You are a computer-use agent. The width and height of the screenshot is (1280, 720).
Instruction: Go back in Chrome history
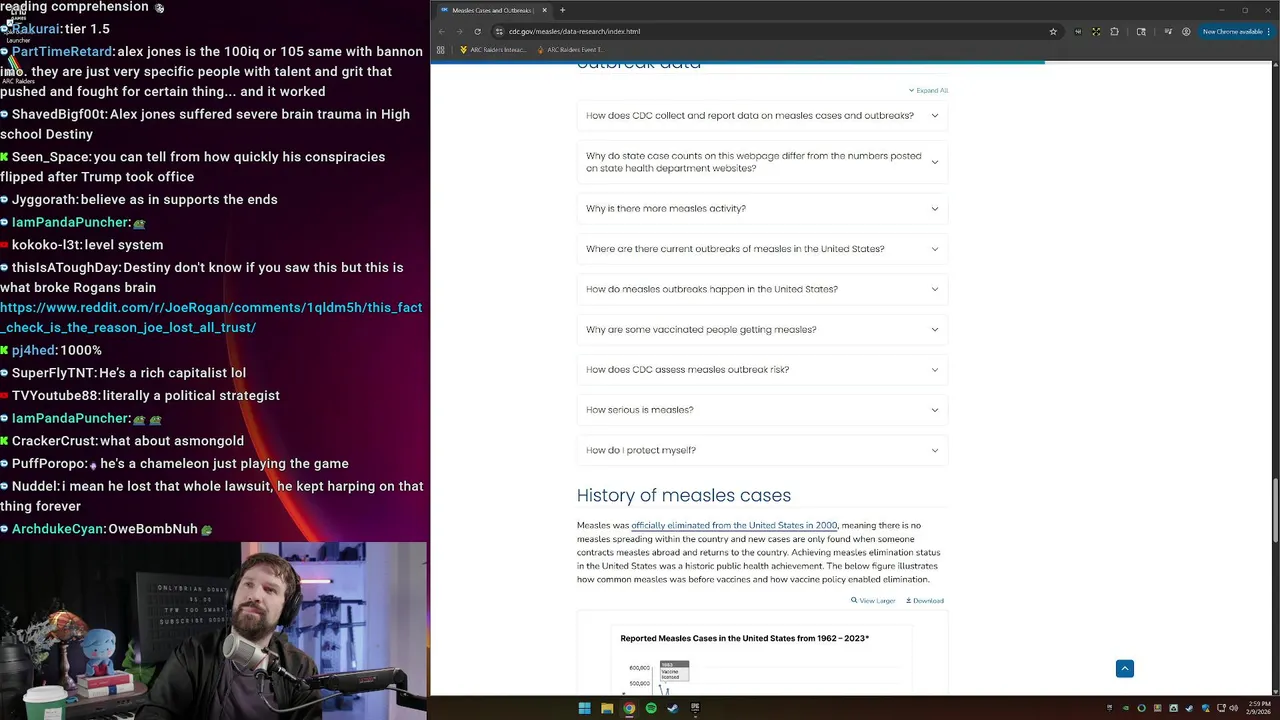tap(441, 31)
